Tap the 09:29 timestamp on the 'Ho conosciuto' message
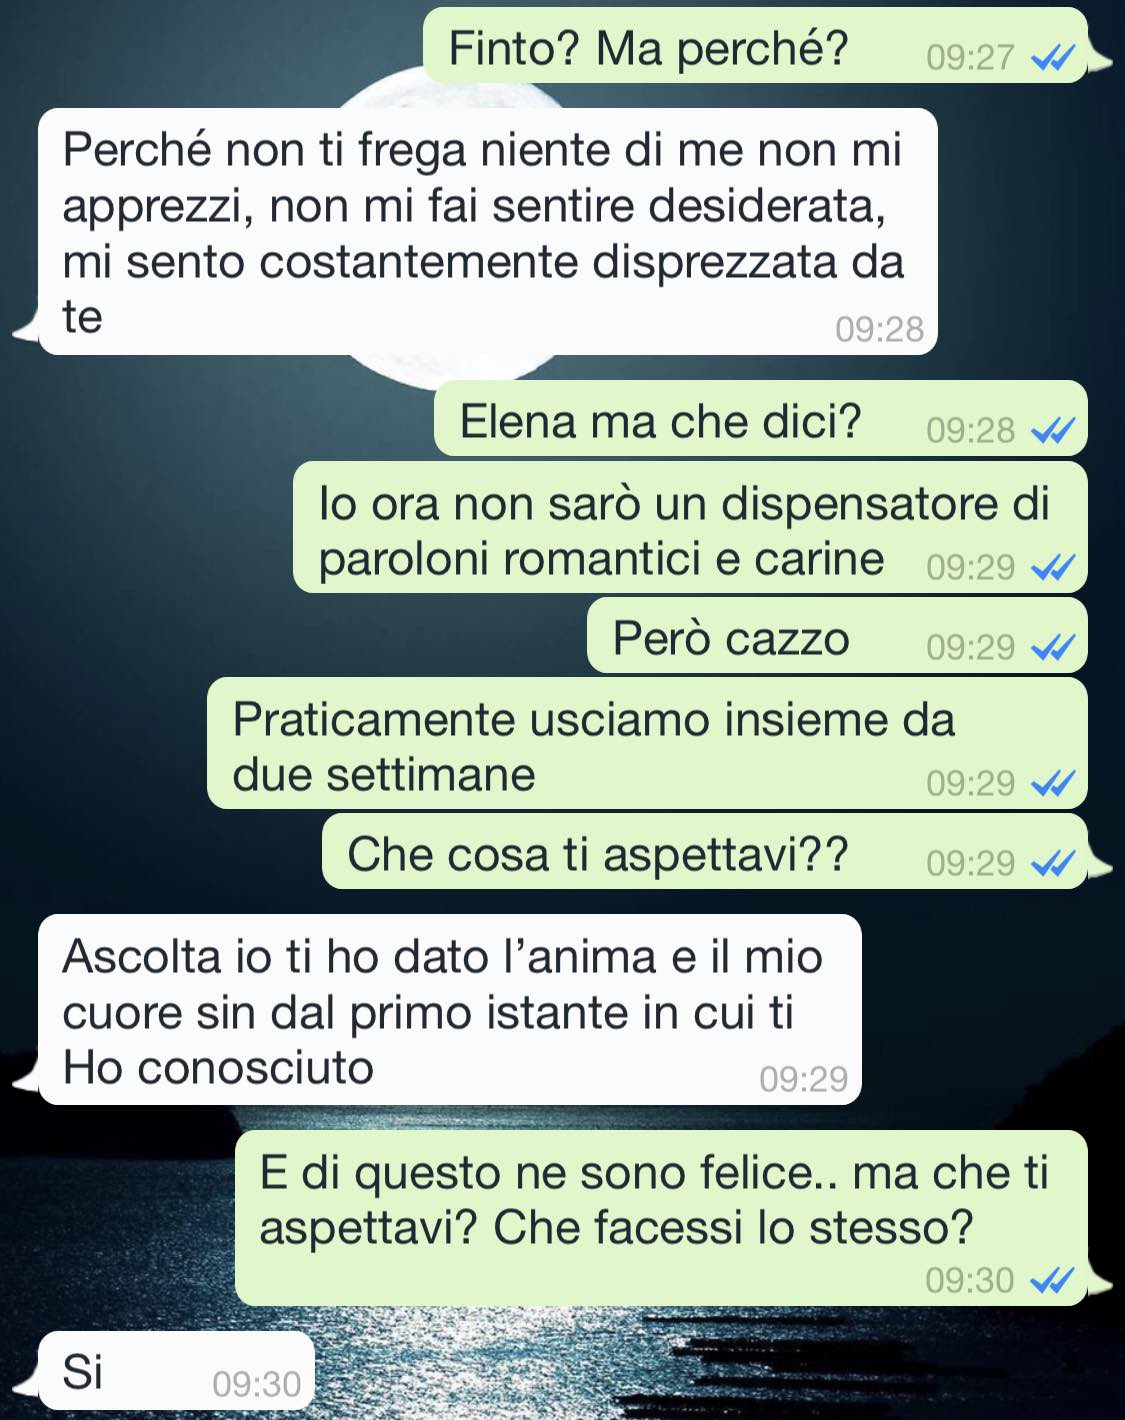The height and width of the screenshot is (1420, 1125). coord(804,1079)
